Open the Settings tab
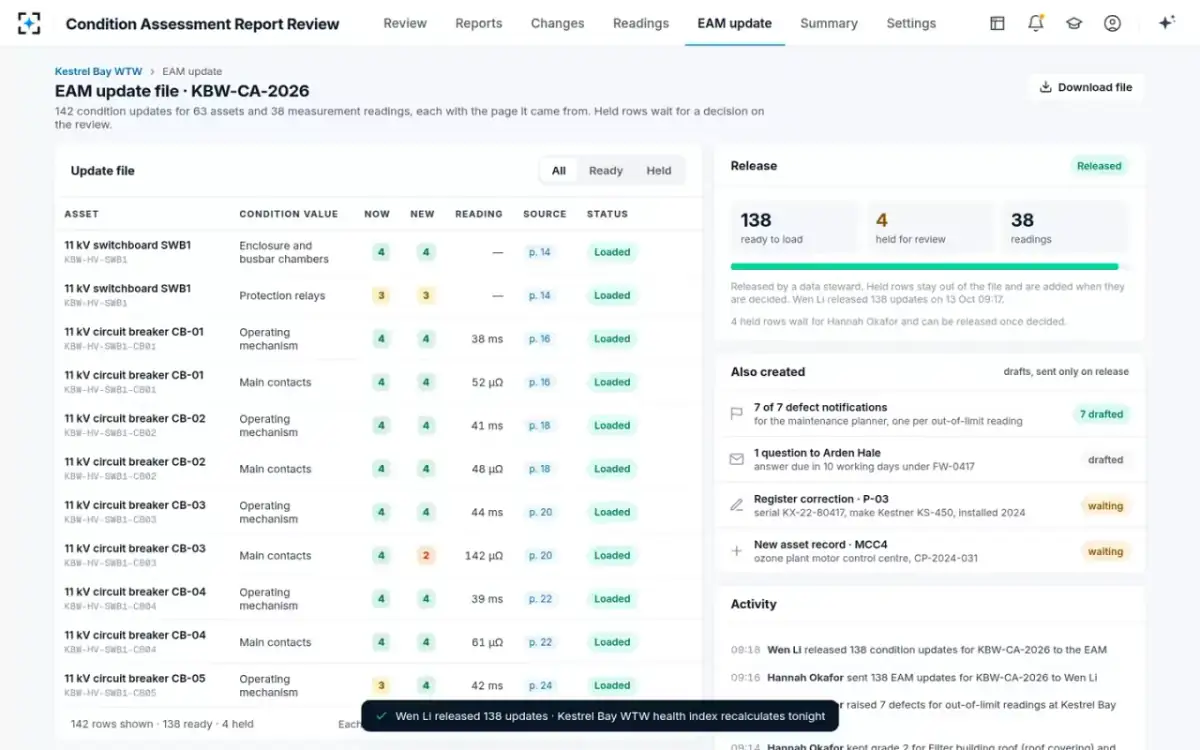Screen dimensions: 1200x750 pyautogui.click(x=911, y=23)
